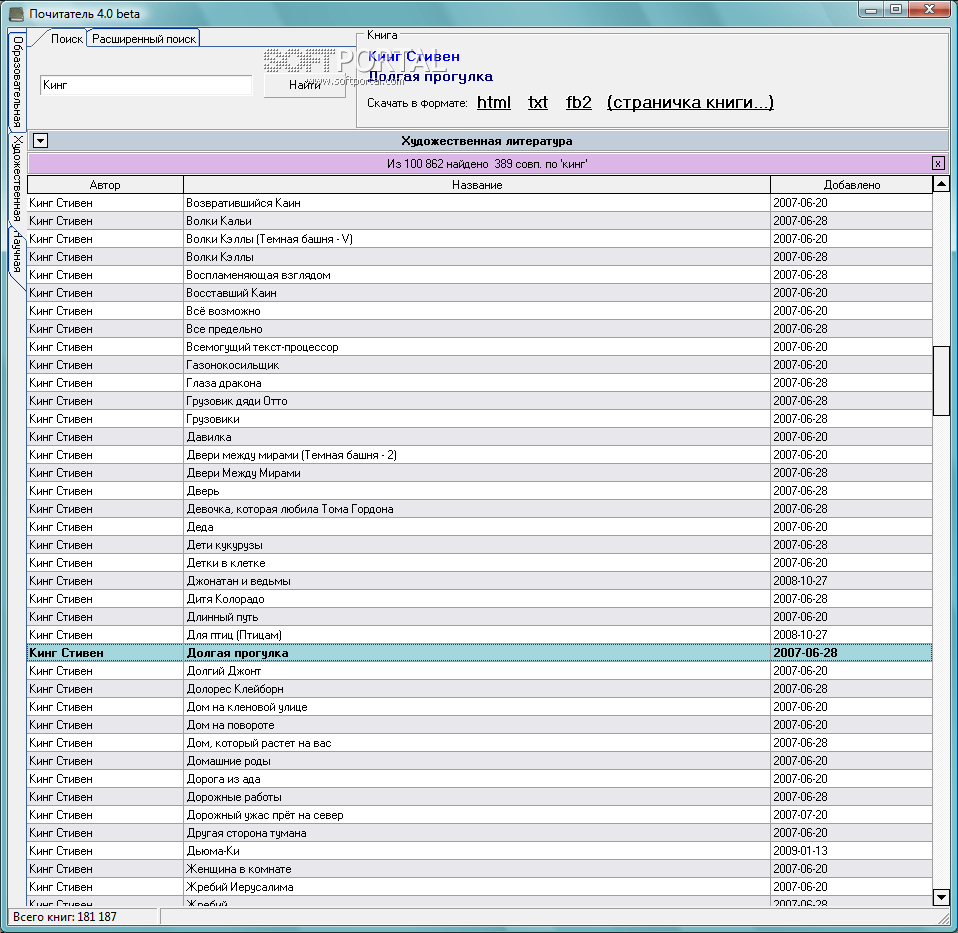Select the row Женщина в комнате

[x=480, y=869]
